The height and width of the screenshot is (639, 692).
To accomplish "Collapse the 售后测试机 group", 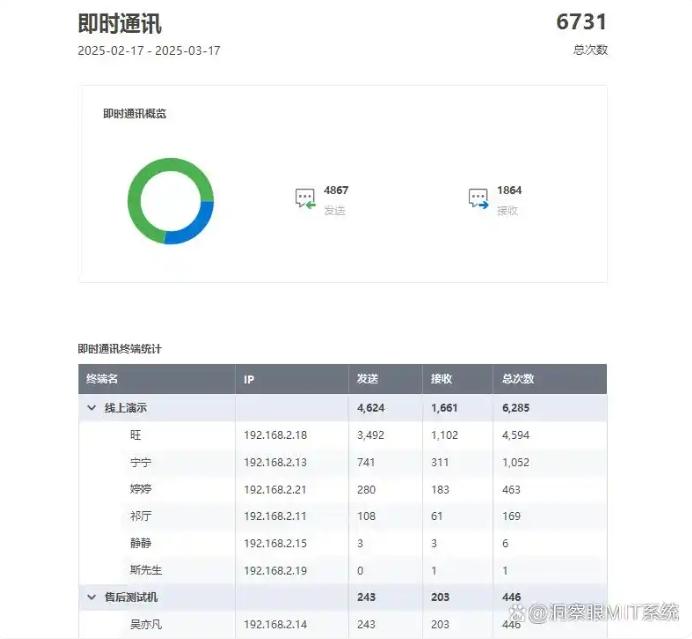I will tap(92, 597).
